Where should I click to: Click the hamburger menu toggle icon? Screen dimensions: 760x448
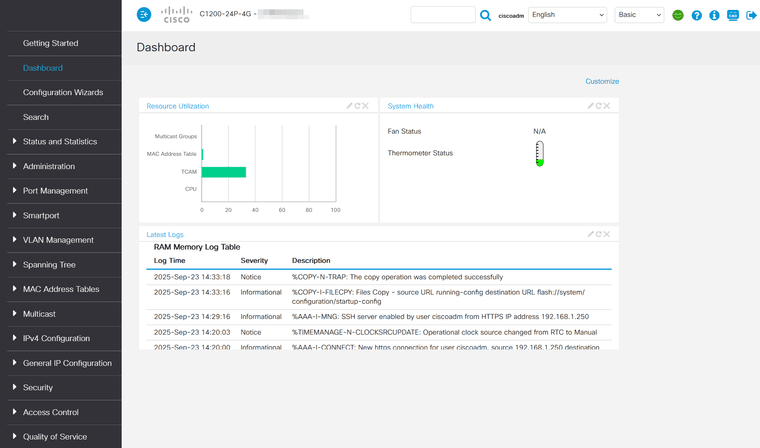144,15
